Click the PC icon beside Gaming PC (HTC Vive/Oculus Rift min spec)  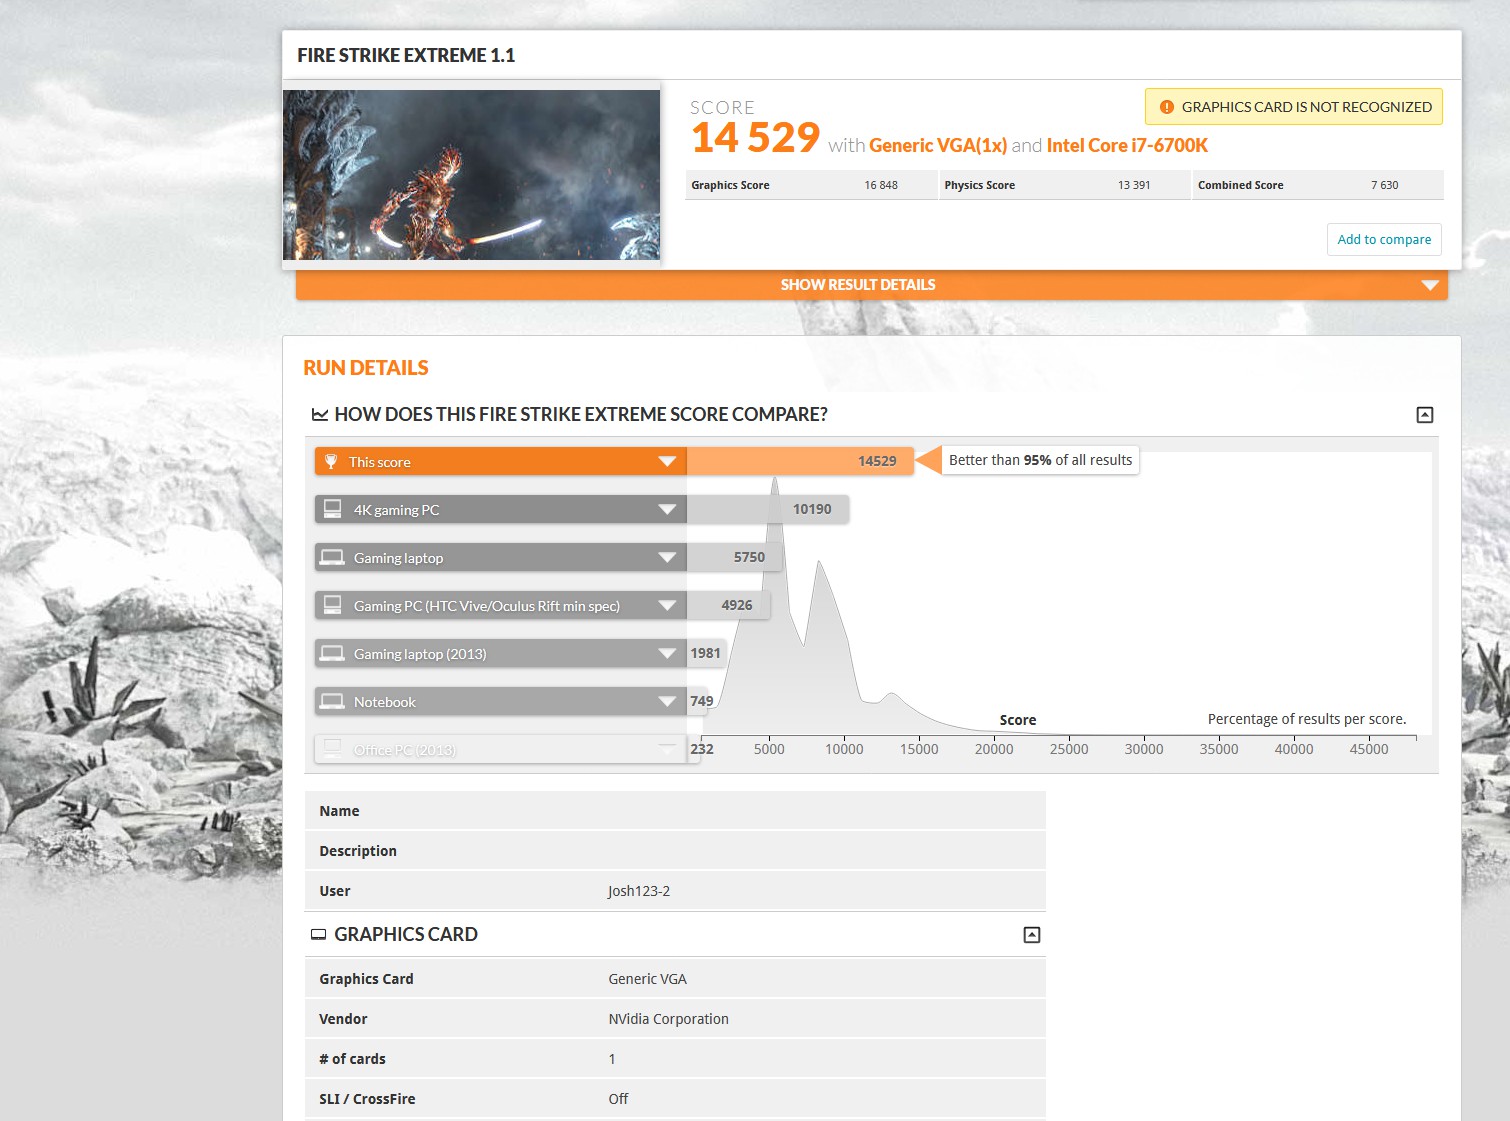click(x=333, y=605)
